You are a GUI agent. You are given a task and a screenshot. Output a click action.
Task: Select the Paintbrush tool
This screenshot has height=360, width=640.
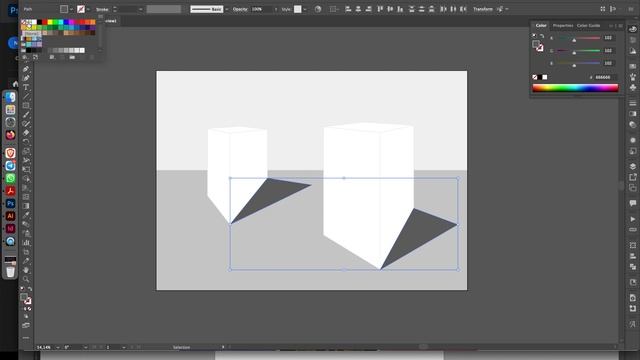tap(26, 114)
